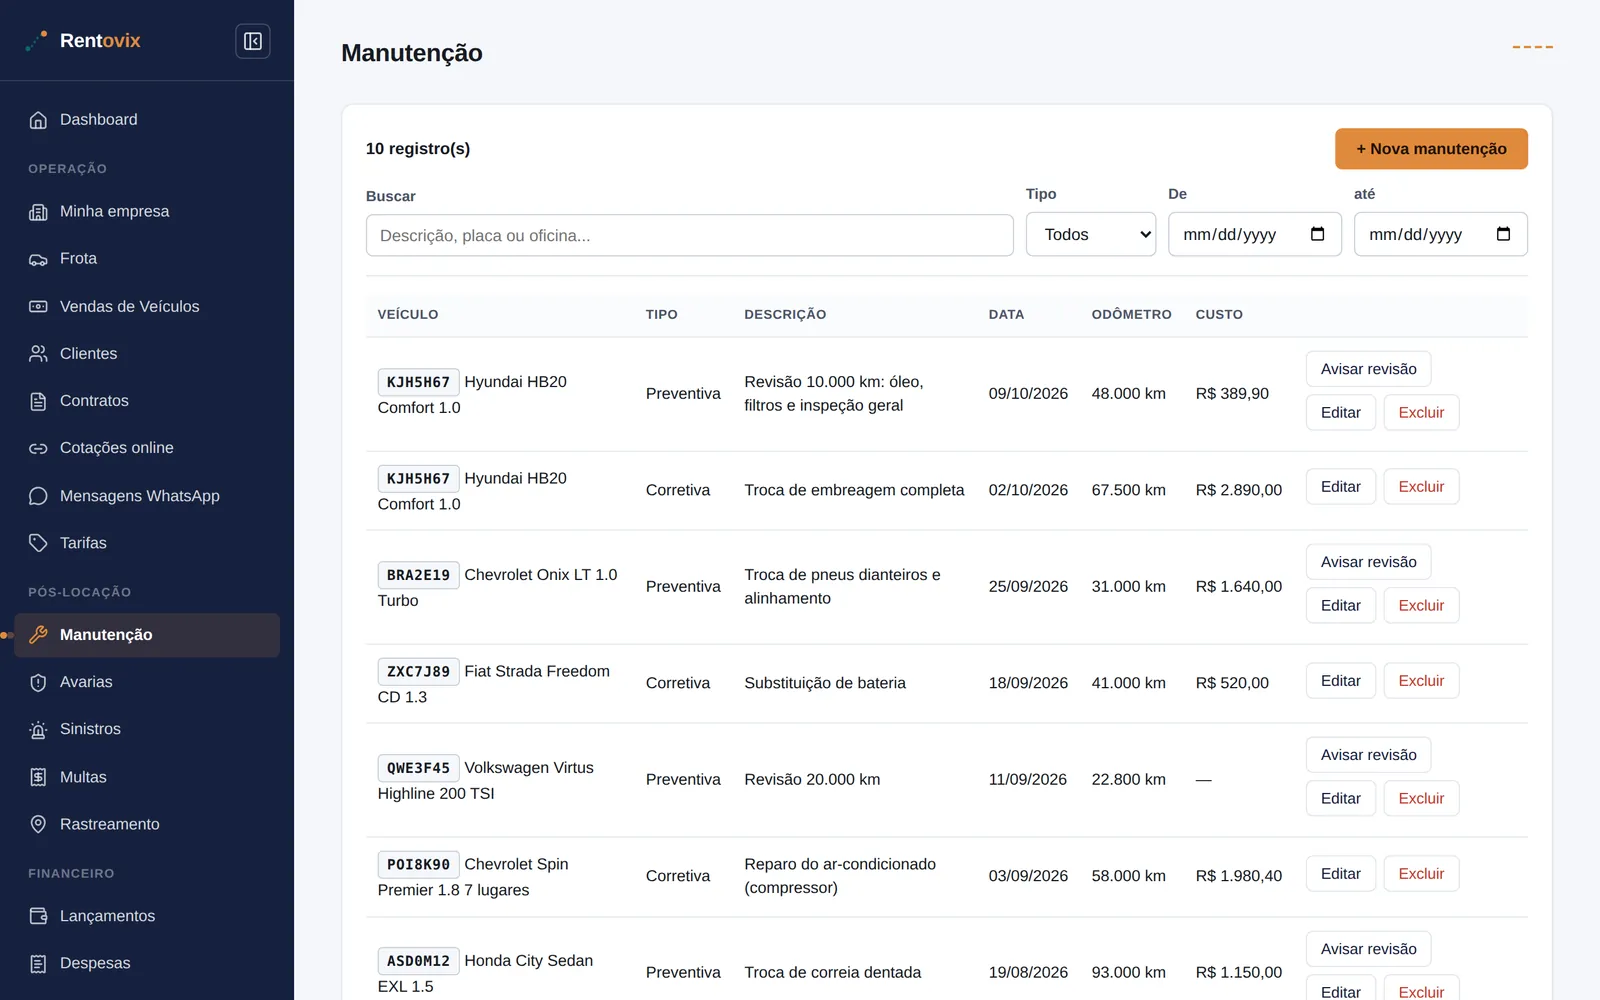
Task: Click the Despesas receipt list icon
Action: 38,963
